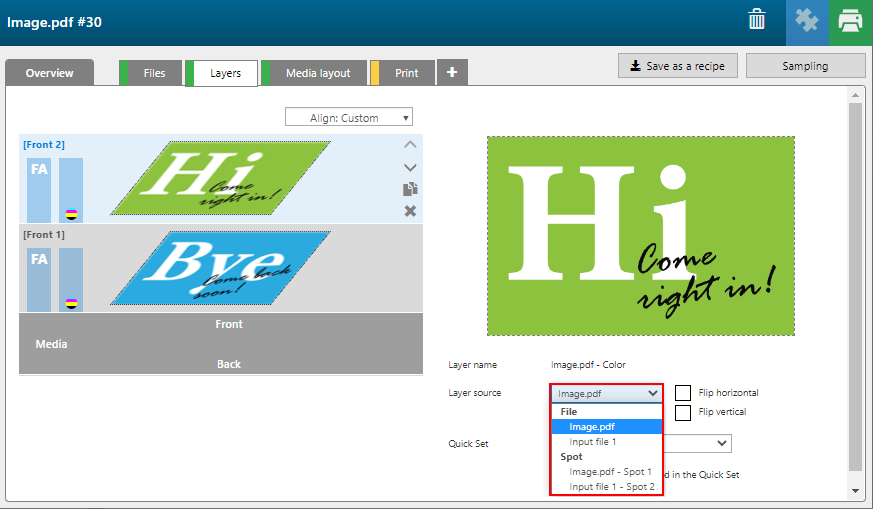Delete the Front 2 layer with X
This screenshot has height=509, width=873.
point(410,211)
